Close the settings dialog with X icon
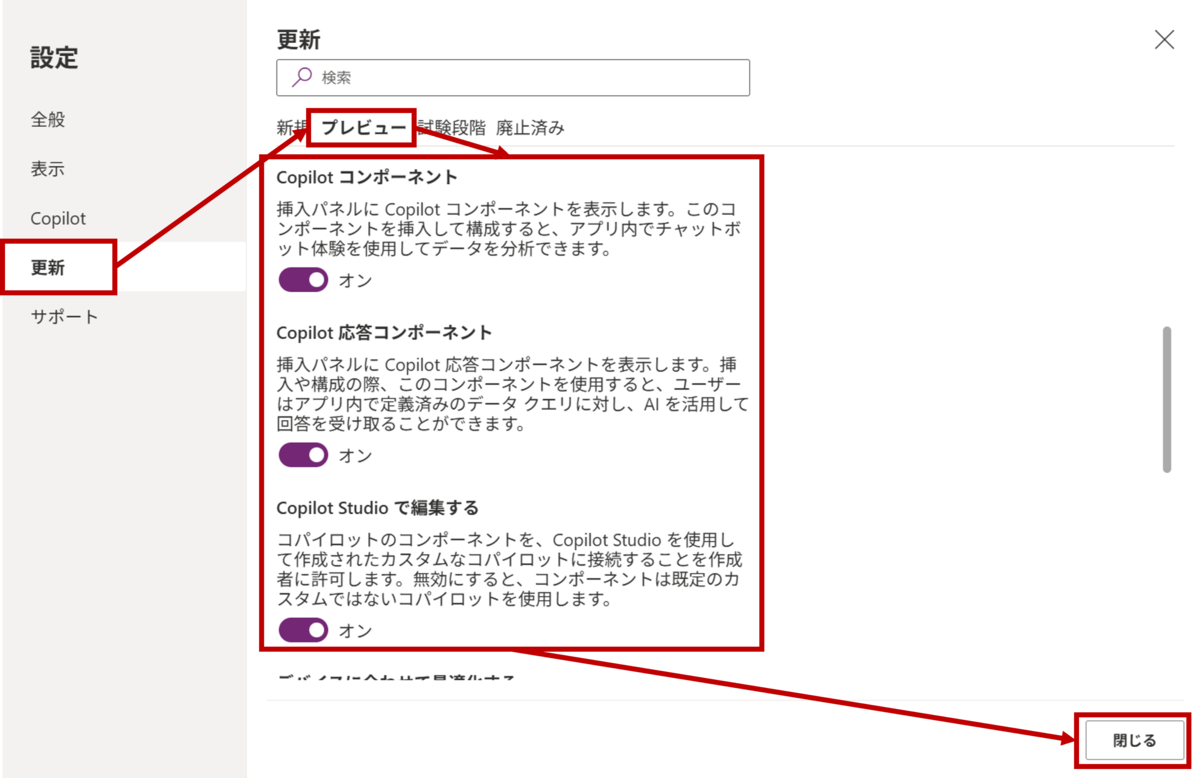This screenshot has width=1200, height=778. point(1165,39)
